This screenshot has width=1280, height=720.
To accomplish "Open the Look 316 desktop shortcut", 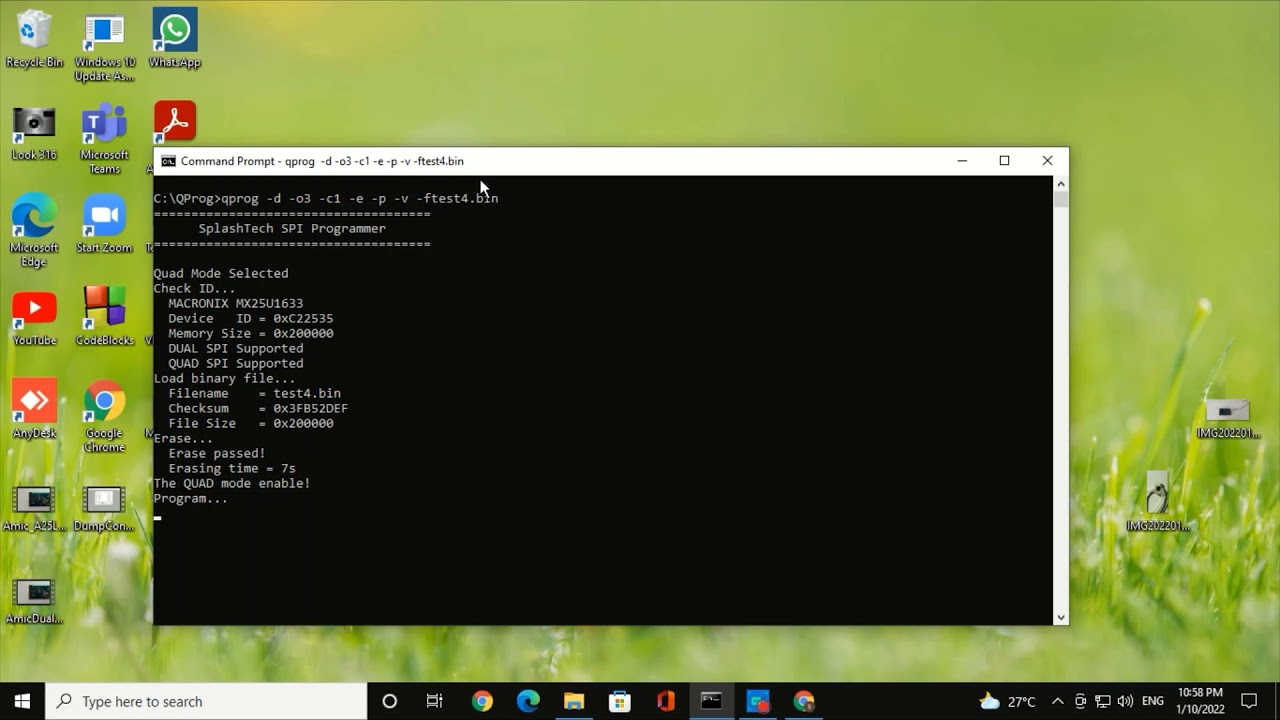I will pos(34,133).
